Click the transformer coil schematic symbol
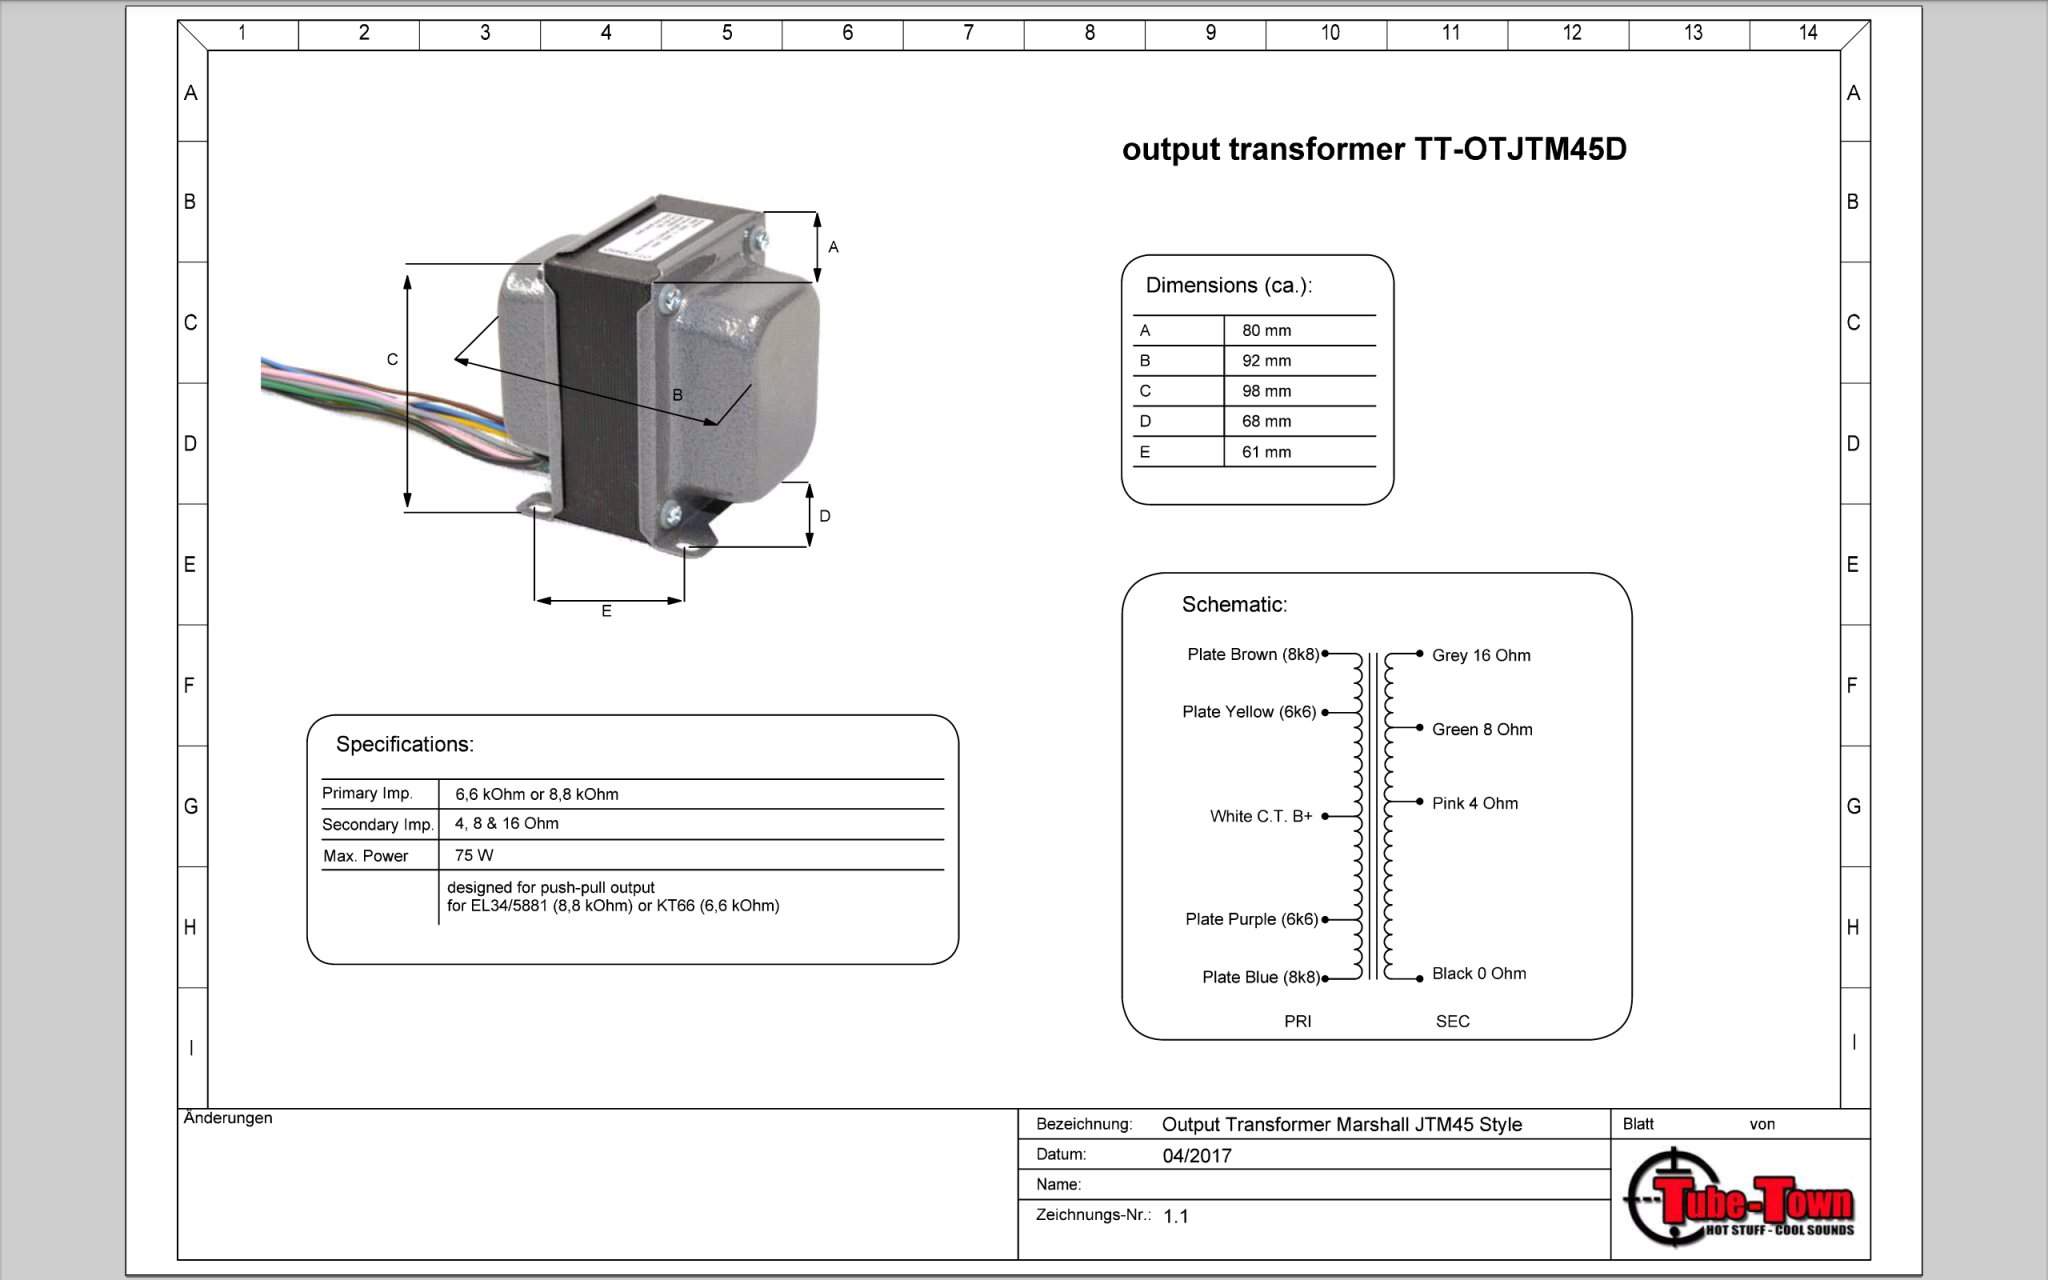 [x=1373, y=815]
